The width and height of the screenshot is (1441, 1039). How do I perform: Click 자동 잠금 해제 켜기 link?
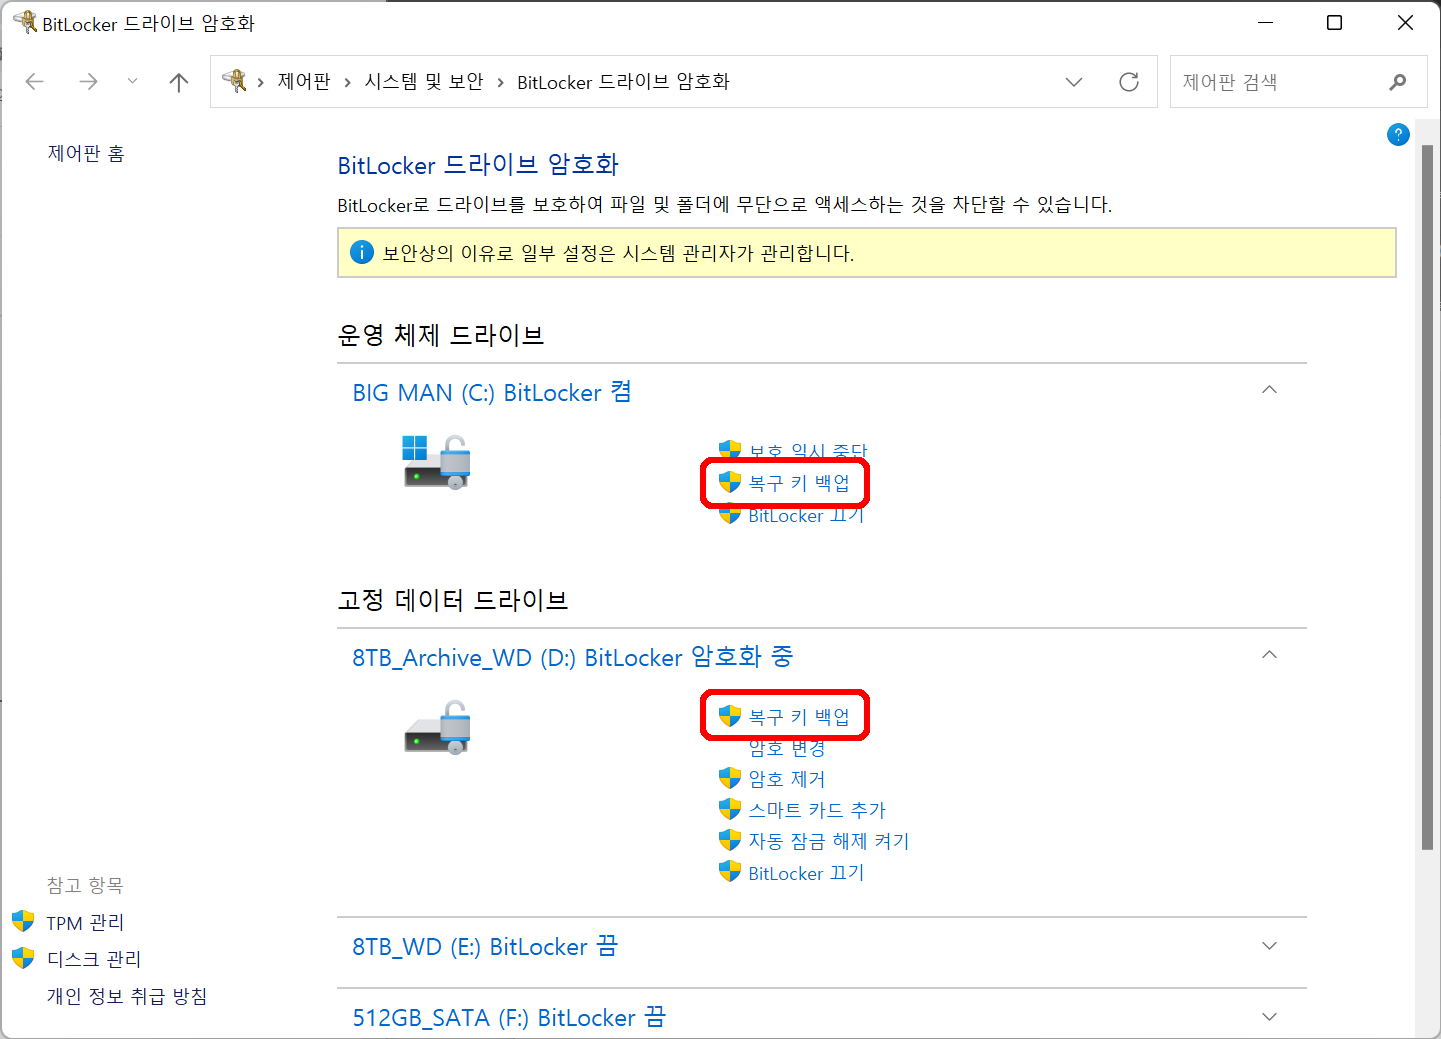coord(829,841)
